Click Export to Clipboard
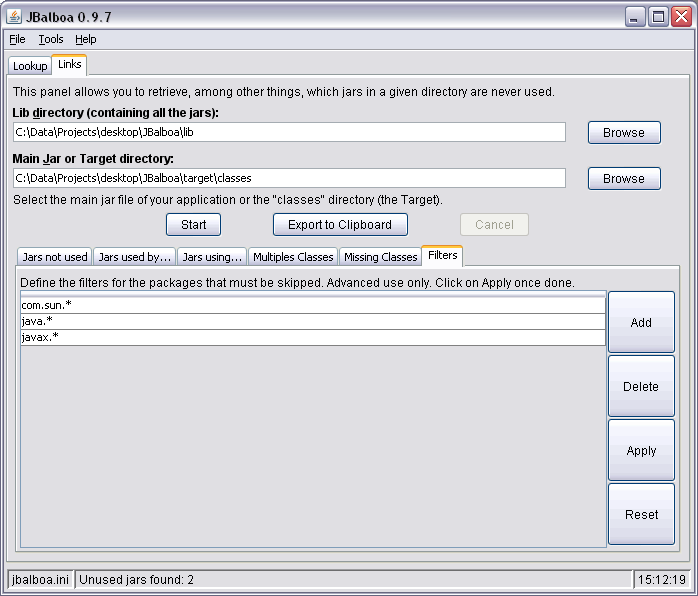 click(340, 225)
